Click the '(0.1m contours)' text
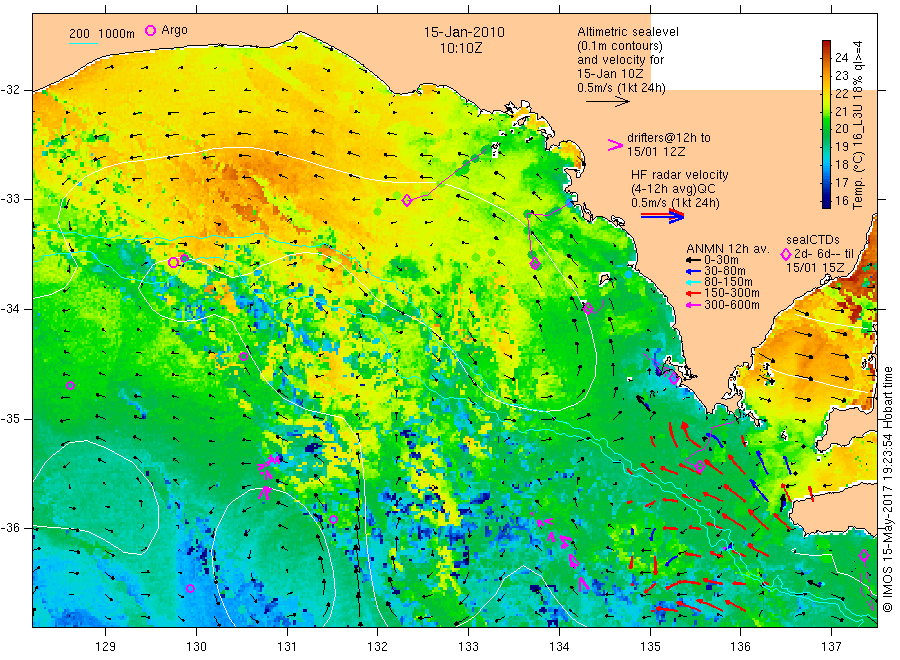 [x=620, y=46]
